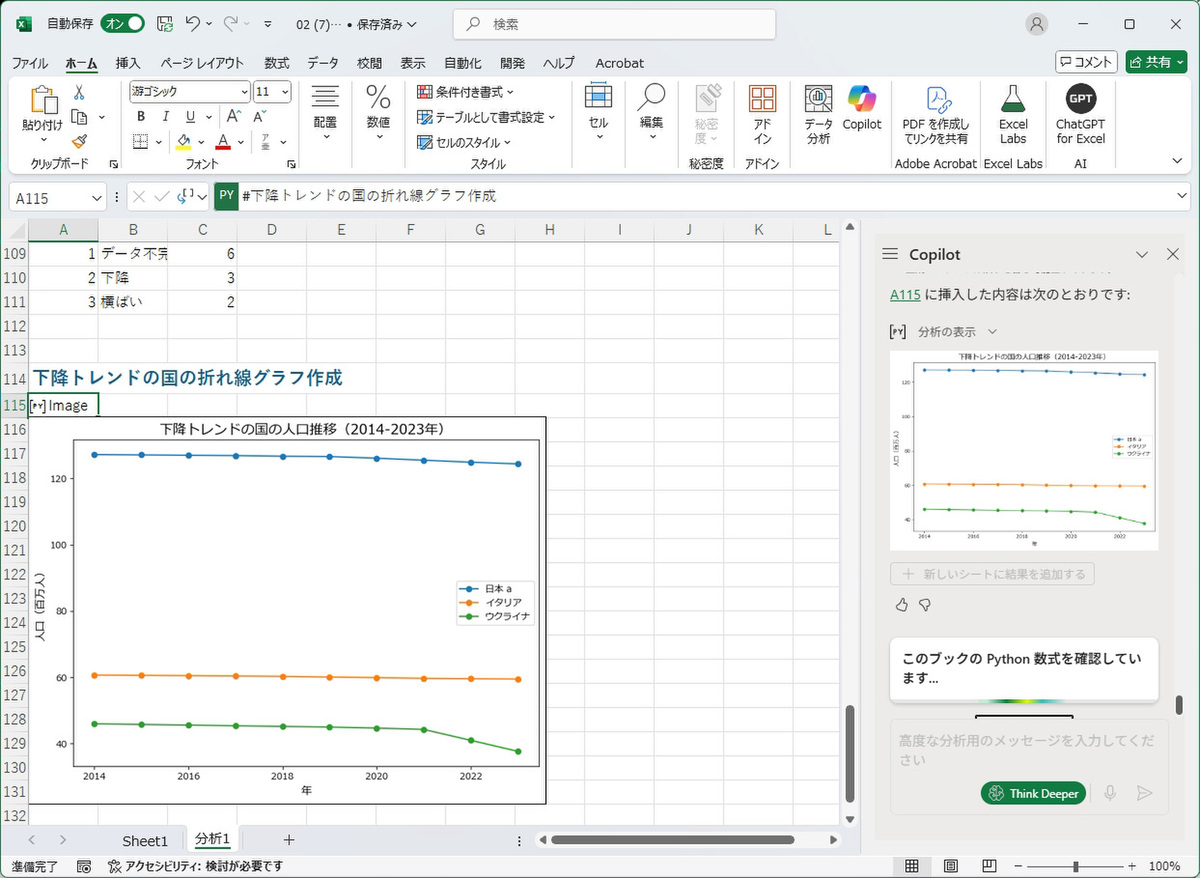1200x878 pixels.
Task: Expand the analysis display dropdown in Copilot
Action: coord(992,331)
